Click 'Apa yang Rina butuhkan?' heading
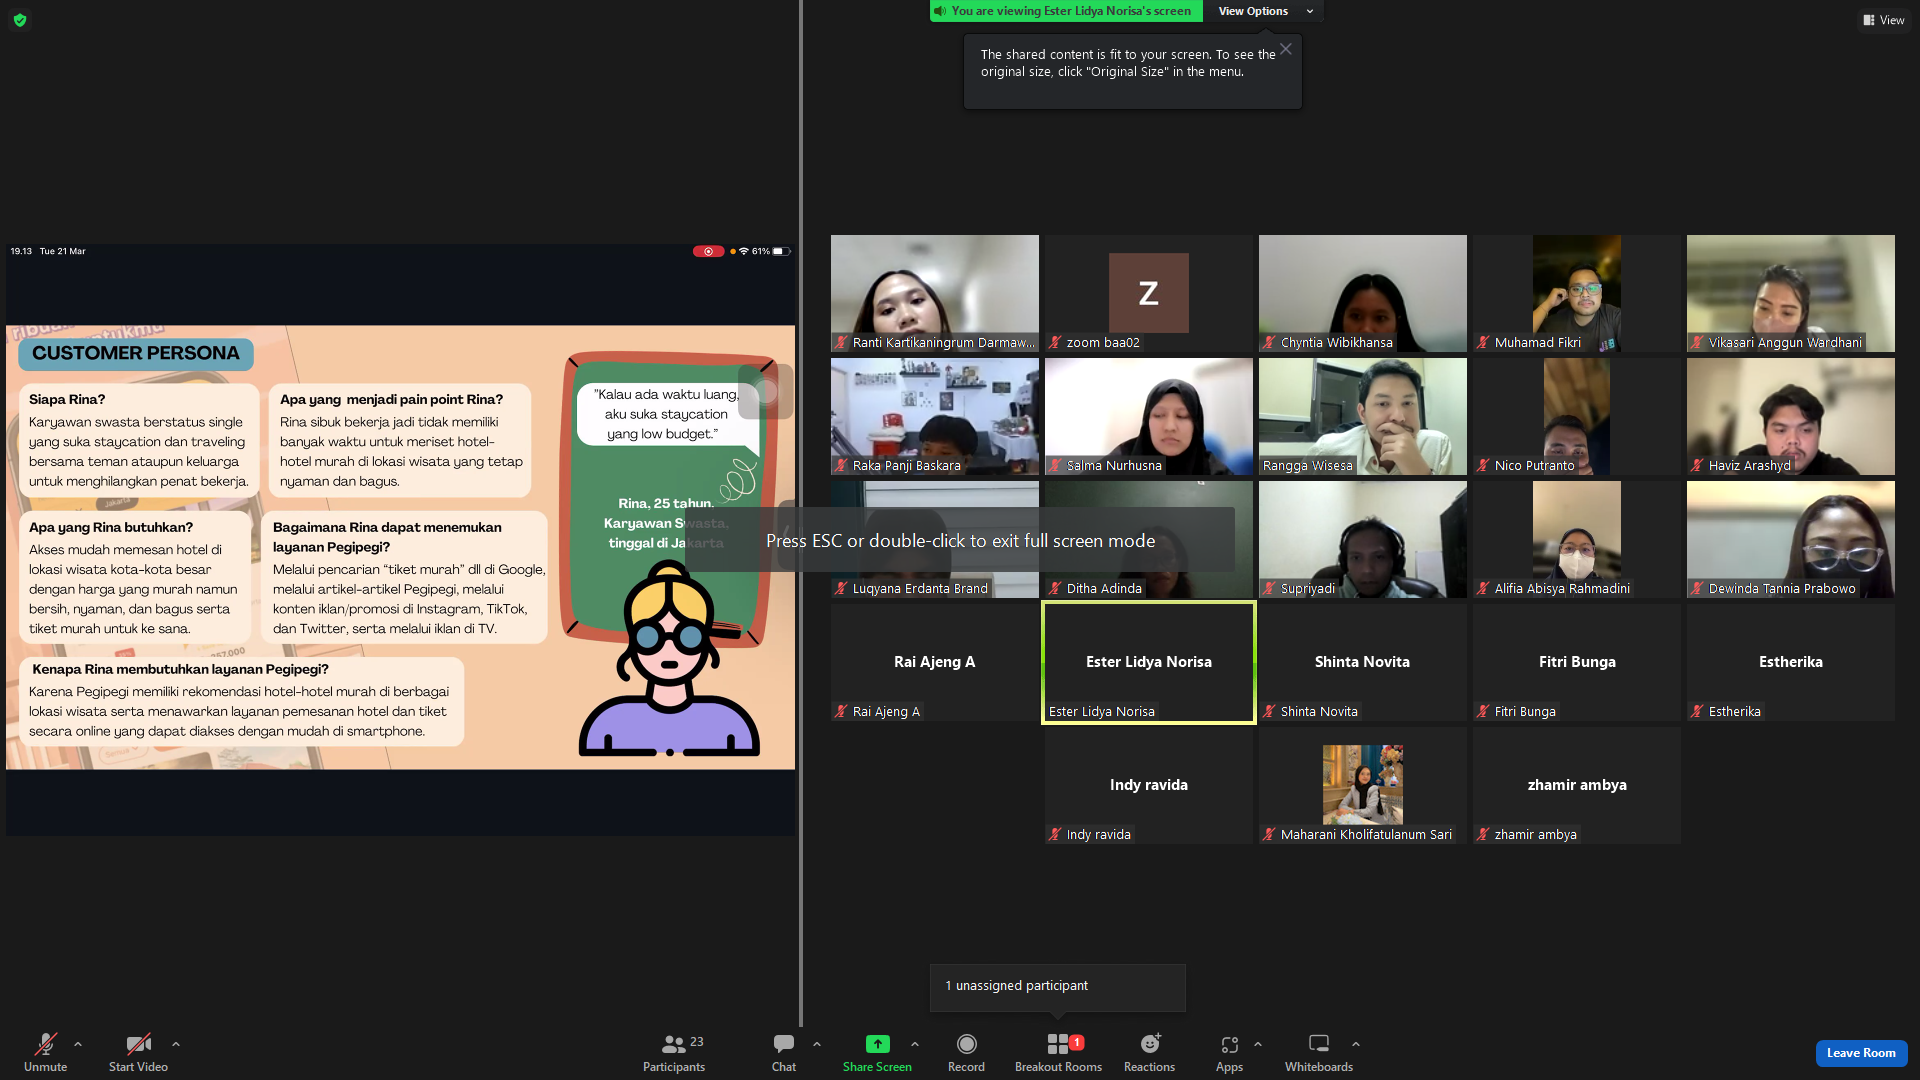The height and width of the screenshot is (1080, 1920). pos(111,527)
